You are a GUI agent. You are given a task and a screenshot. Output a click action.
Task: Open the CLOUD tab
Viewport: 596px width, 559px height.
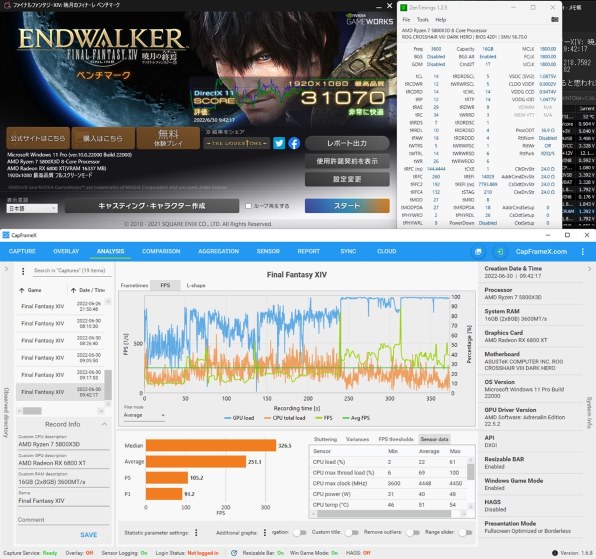click(387, 252)
